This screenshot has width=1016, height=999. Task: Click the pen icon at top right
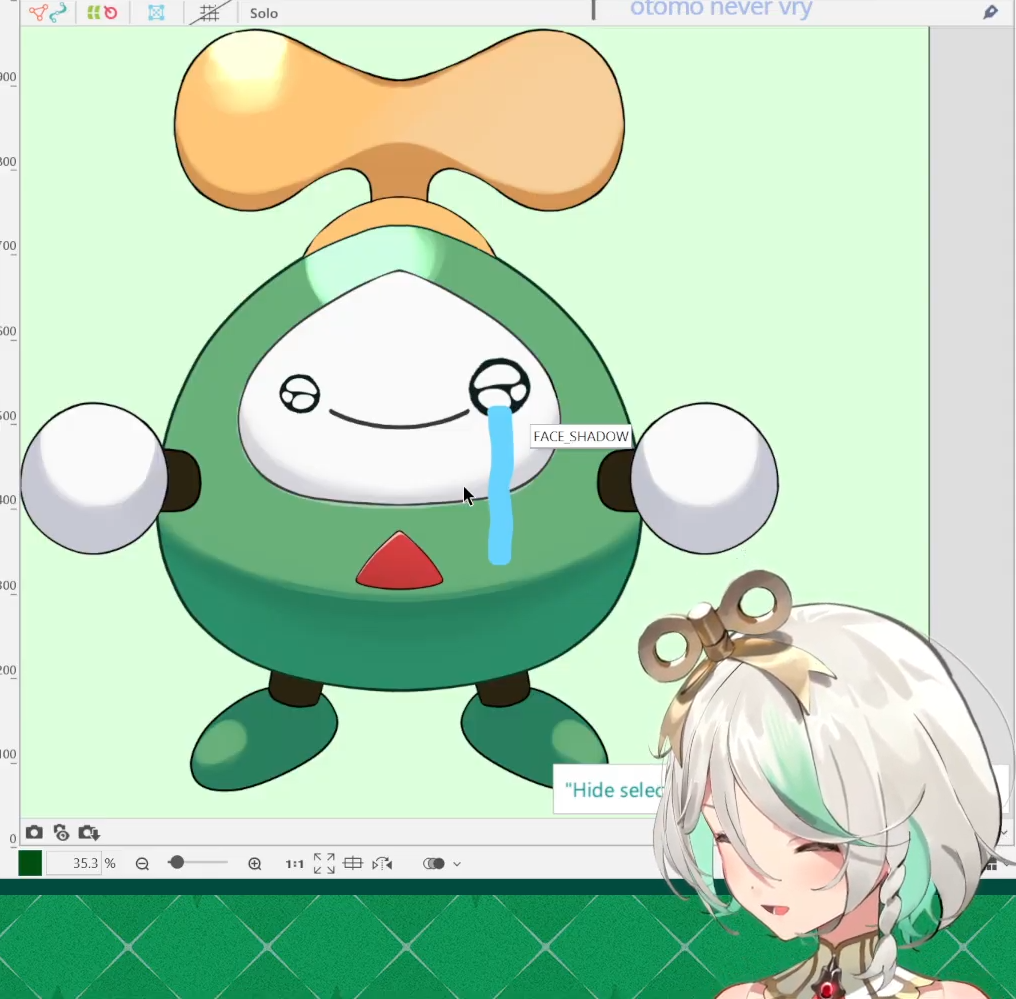990,12
